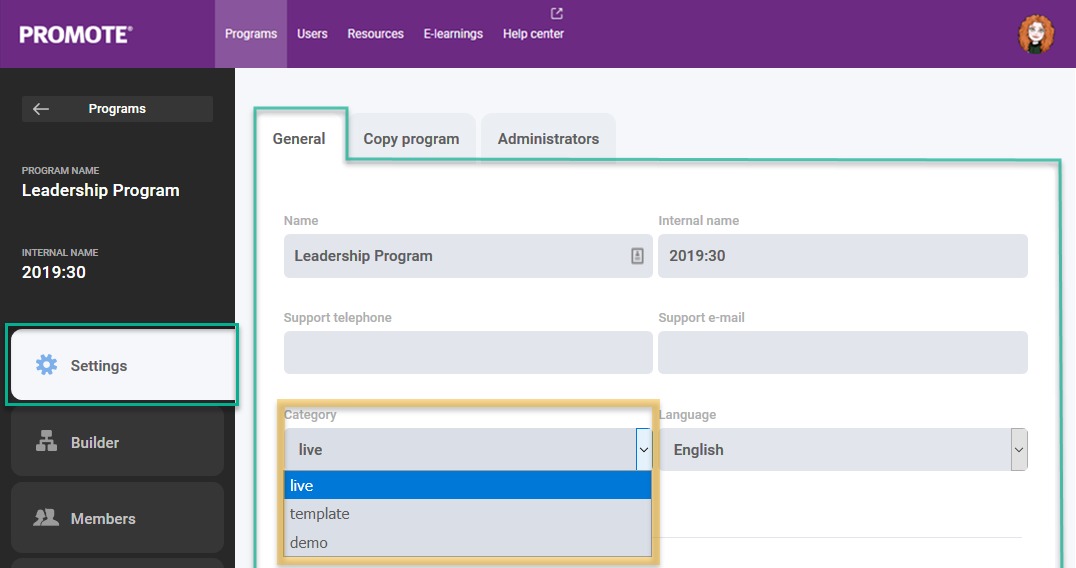Viewport: 1076px width, 568px height.
Task: Expand the Language dropdown
Action: pyautogui.click(x=1018, y=450)
